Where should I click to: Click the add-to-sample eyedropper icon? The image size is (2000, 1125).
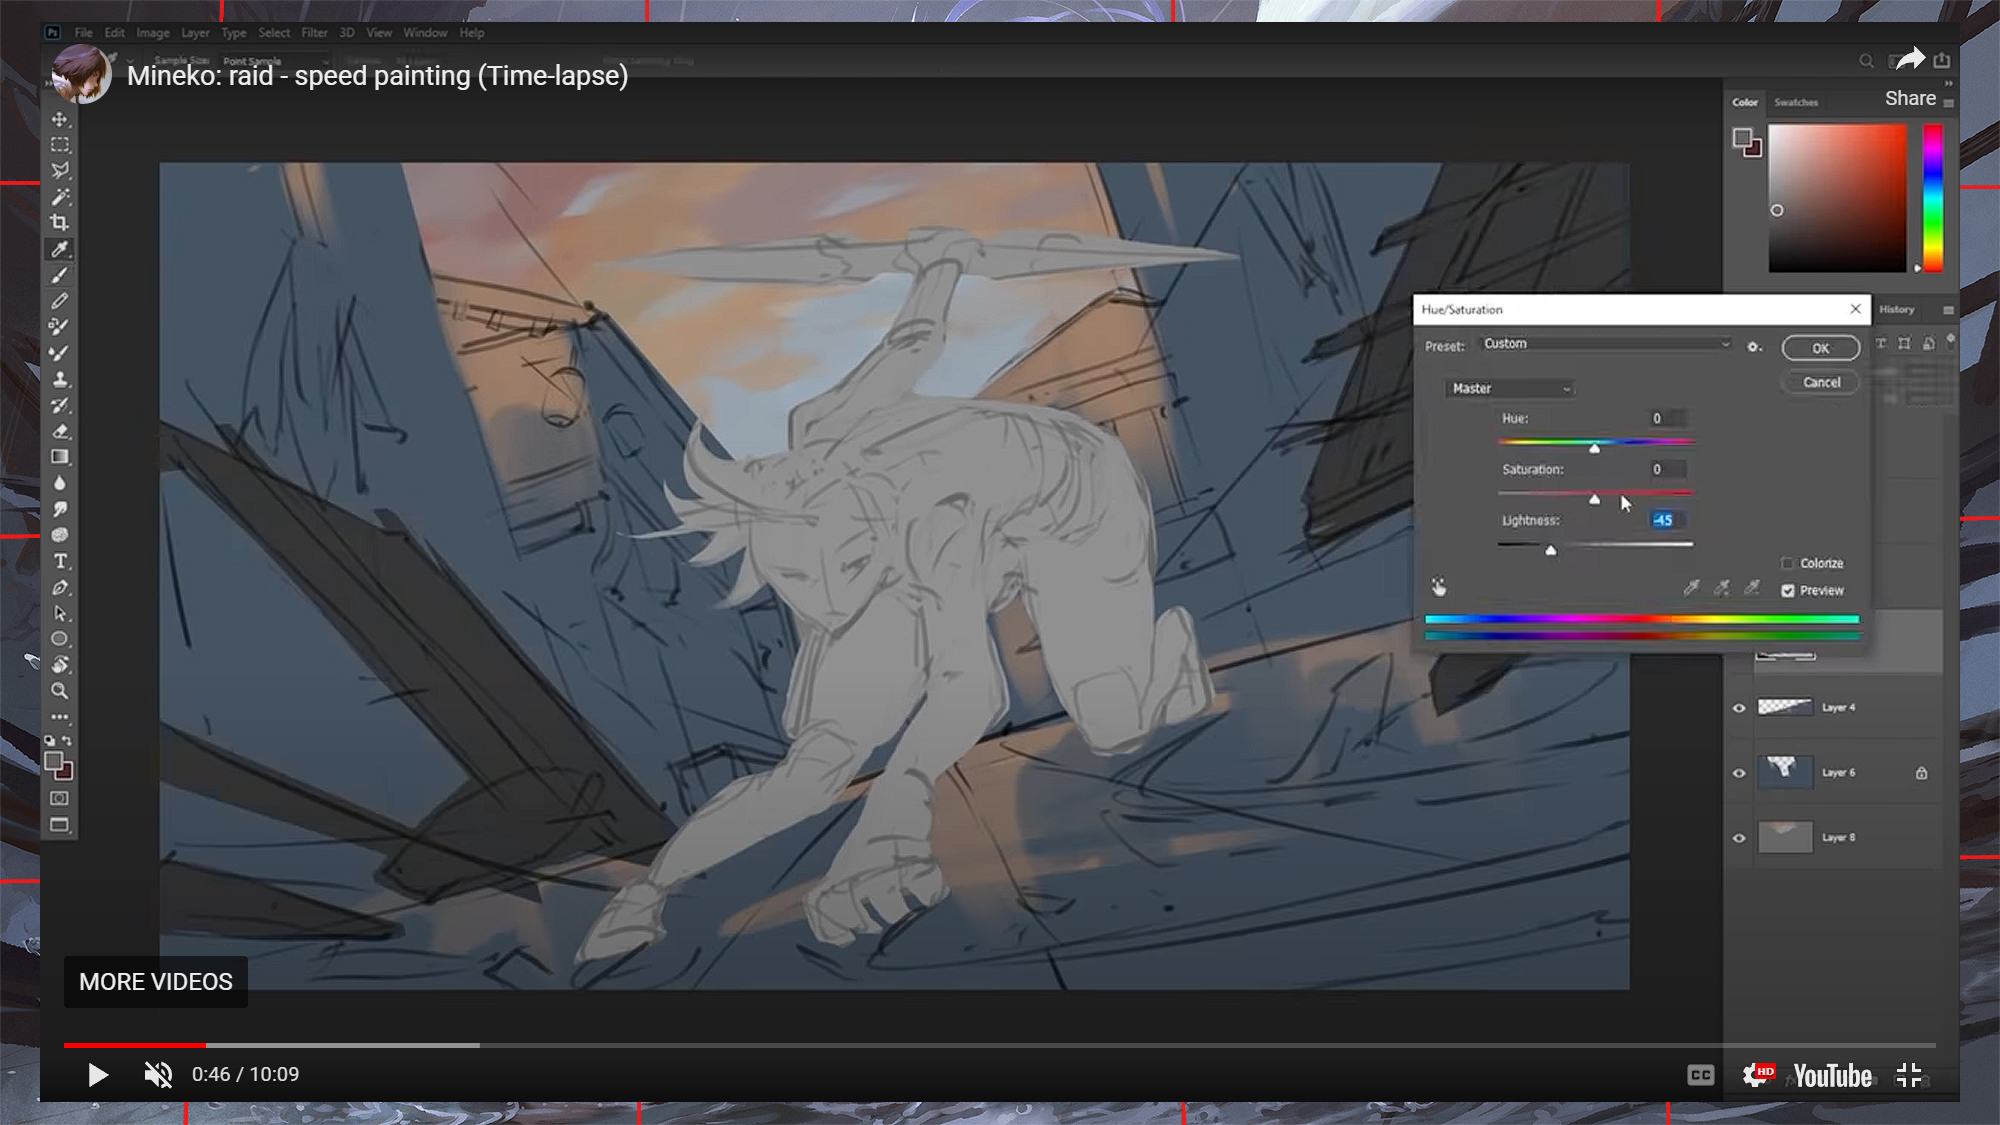pos(1721,588)
